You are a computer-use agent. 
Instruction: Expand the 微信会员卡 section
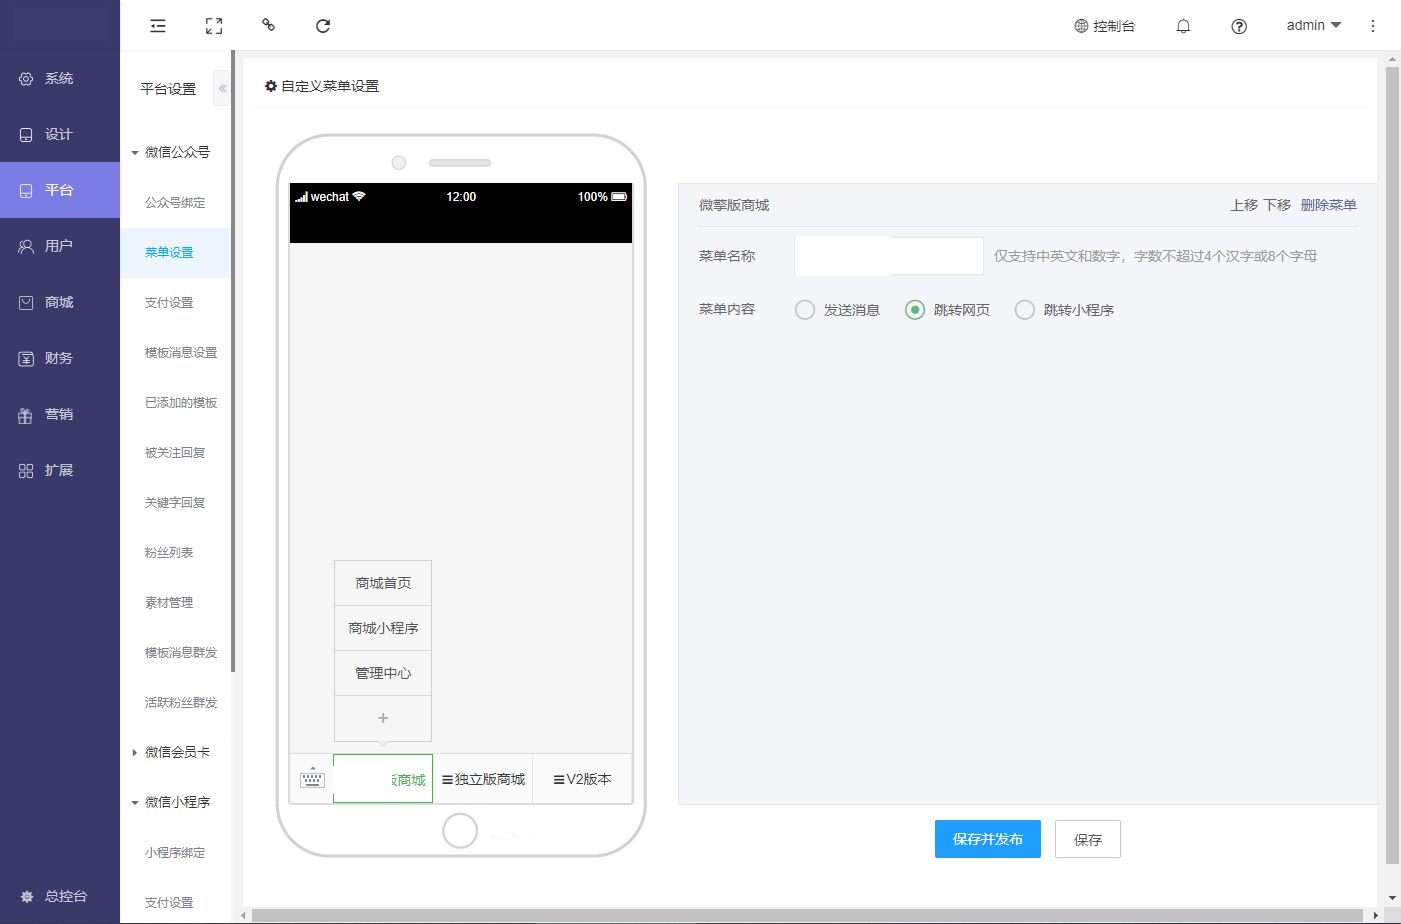[x=135, y=752]
